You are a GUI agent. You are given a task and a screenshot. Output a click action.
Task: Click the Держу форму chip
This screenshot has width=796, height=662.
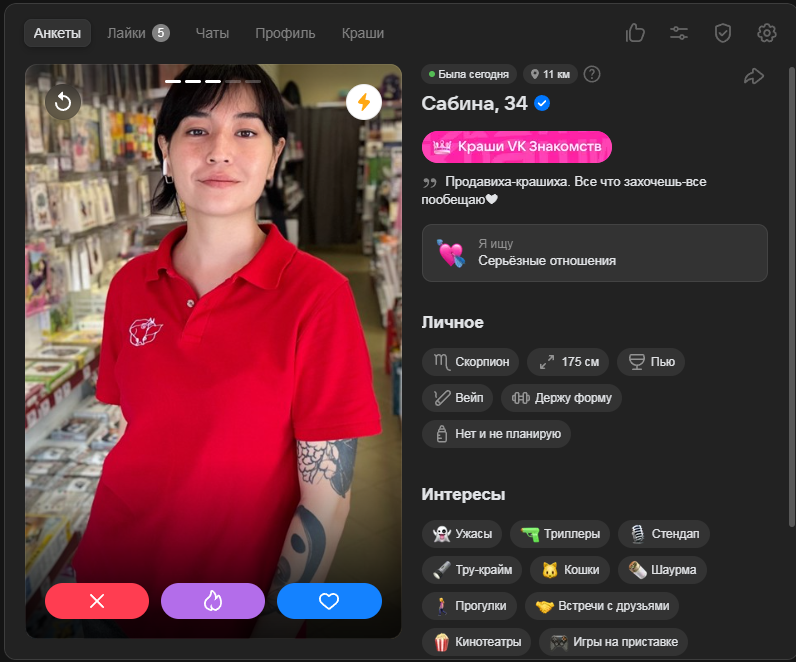(x=561, y=398)
